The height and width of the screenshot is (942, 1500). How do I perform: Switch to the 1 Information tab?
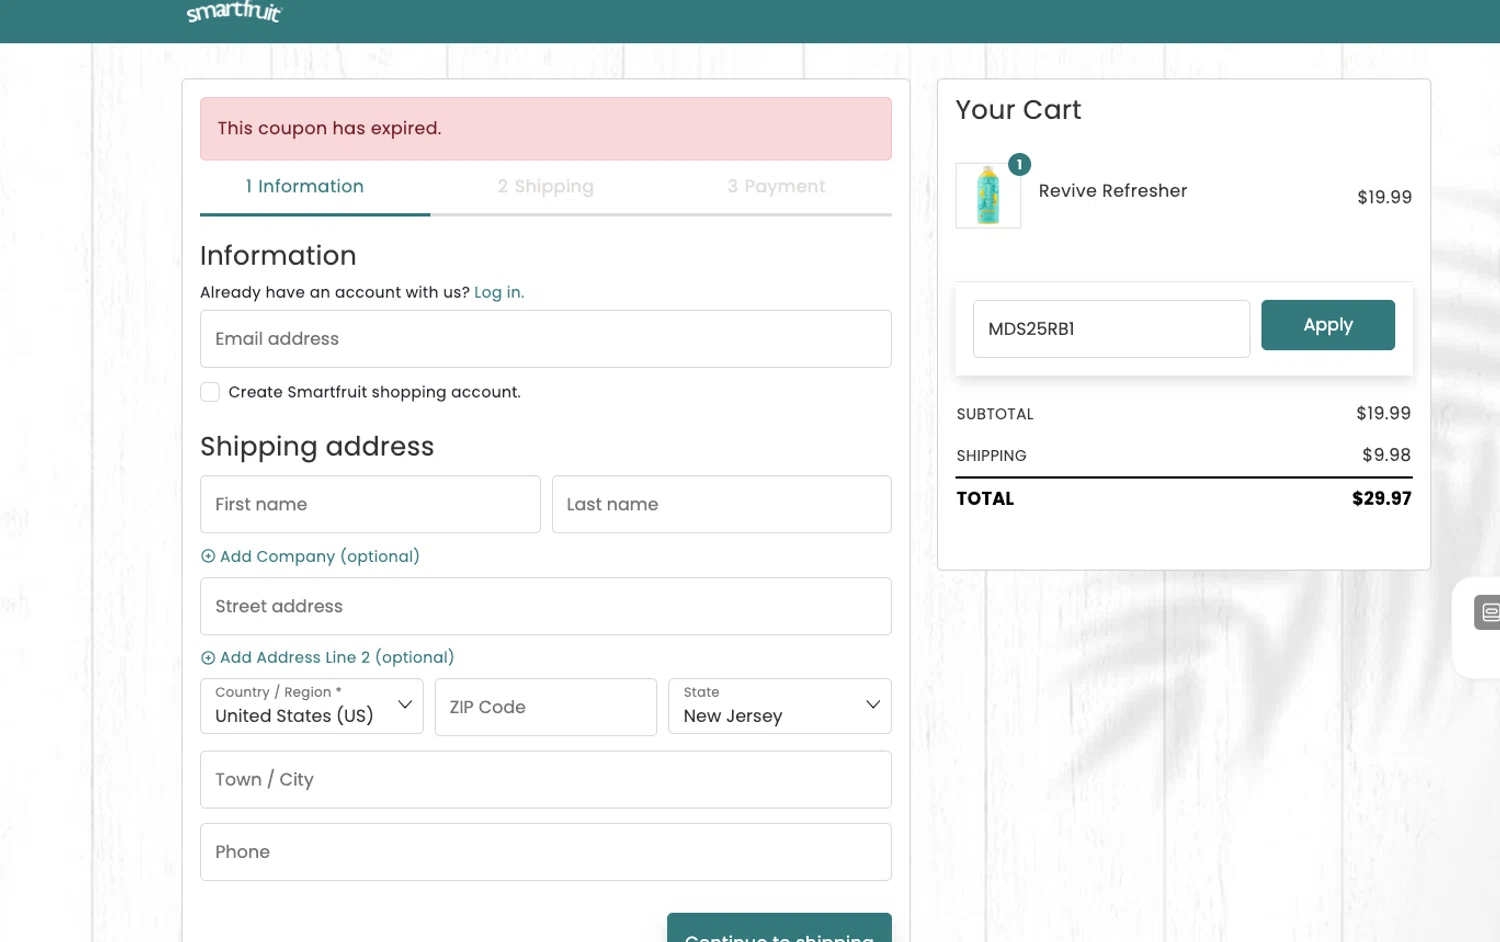coord(305,186)
